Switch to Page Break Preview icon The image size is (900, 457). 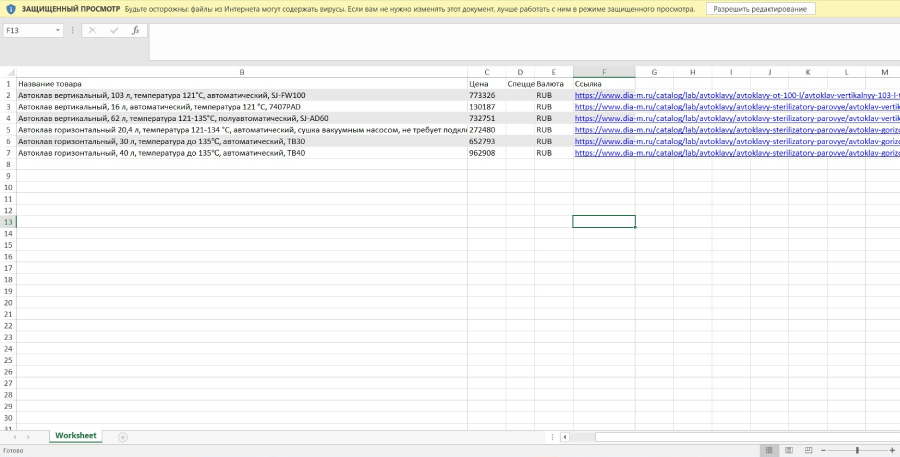(x=808, y=450)
